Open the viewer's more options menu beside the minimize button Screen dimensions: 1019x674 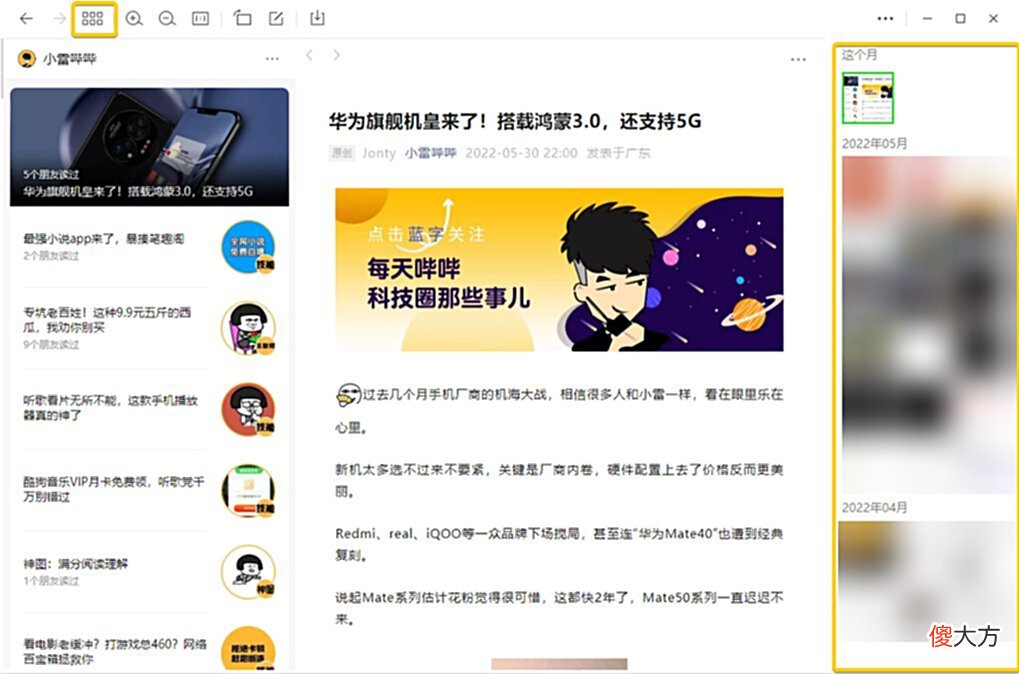885,18
